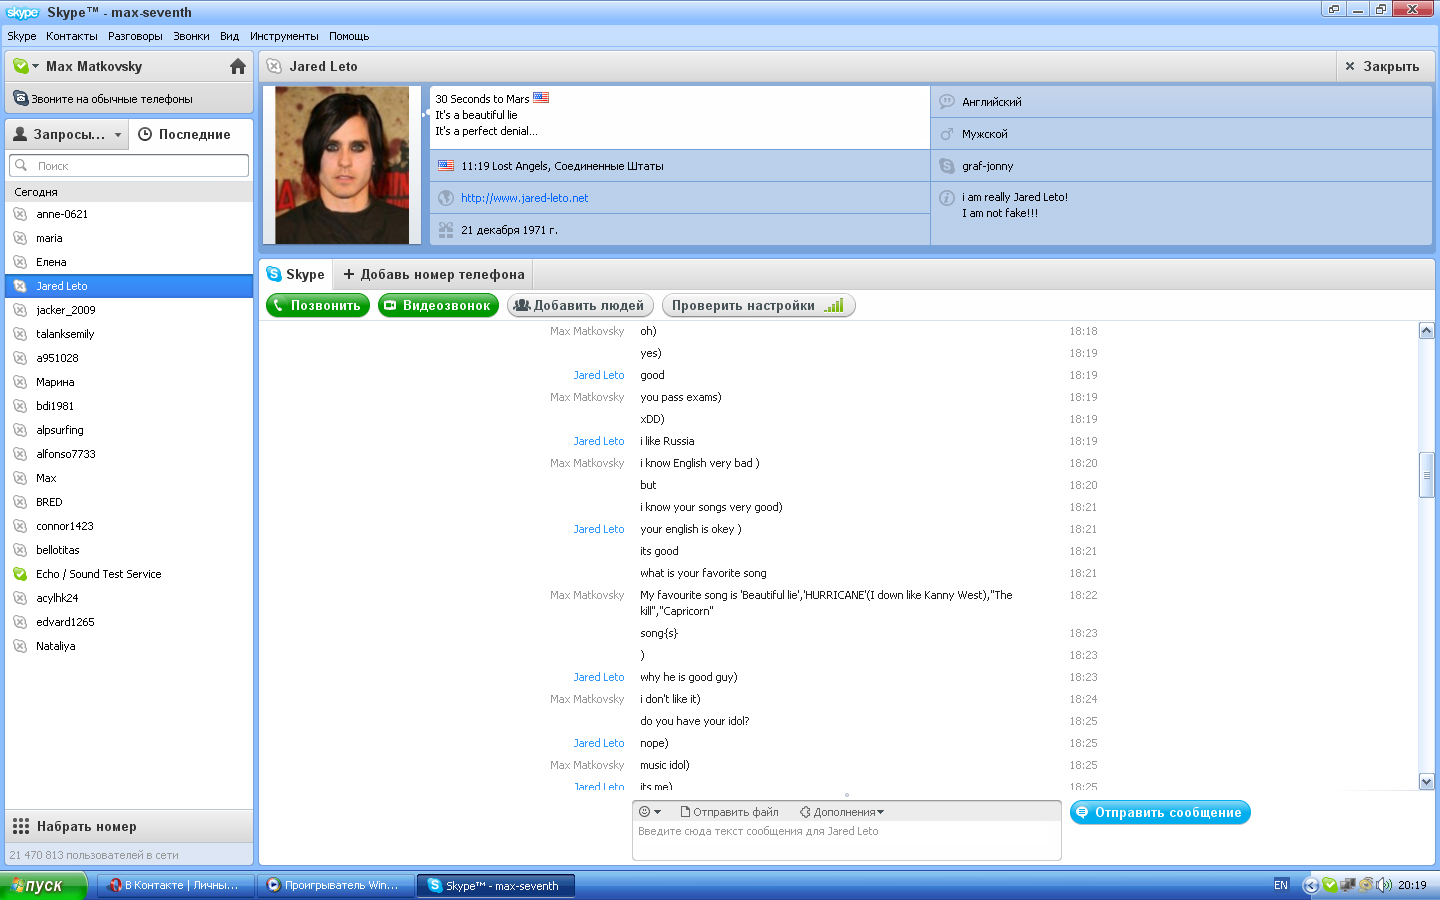Open the Skype menu
This screenshot has width=1440, height=900.
click(22, 36)
